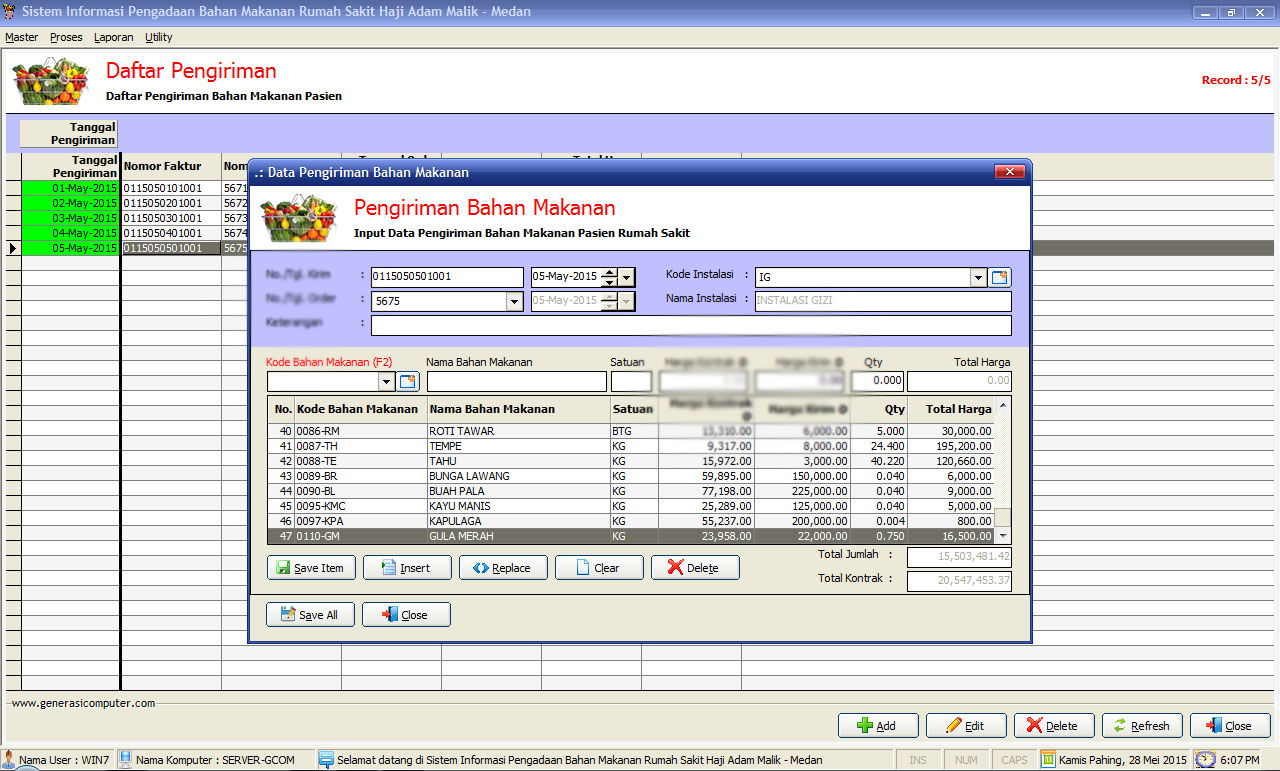Click the Edit button with pencil icon

pos(965,726)
